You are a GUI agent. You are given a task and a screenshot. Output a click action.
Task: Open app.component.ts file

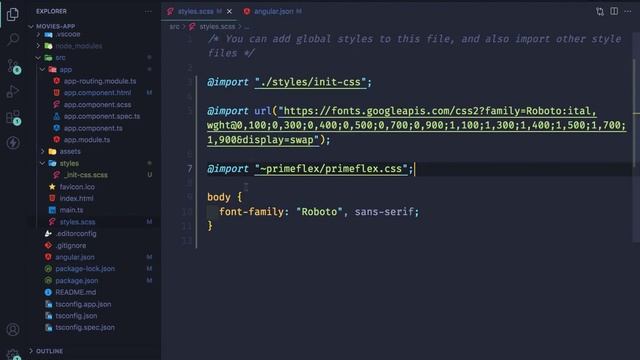point(93,128)
